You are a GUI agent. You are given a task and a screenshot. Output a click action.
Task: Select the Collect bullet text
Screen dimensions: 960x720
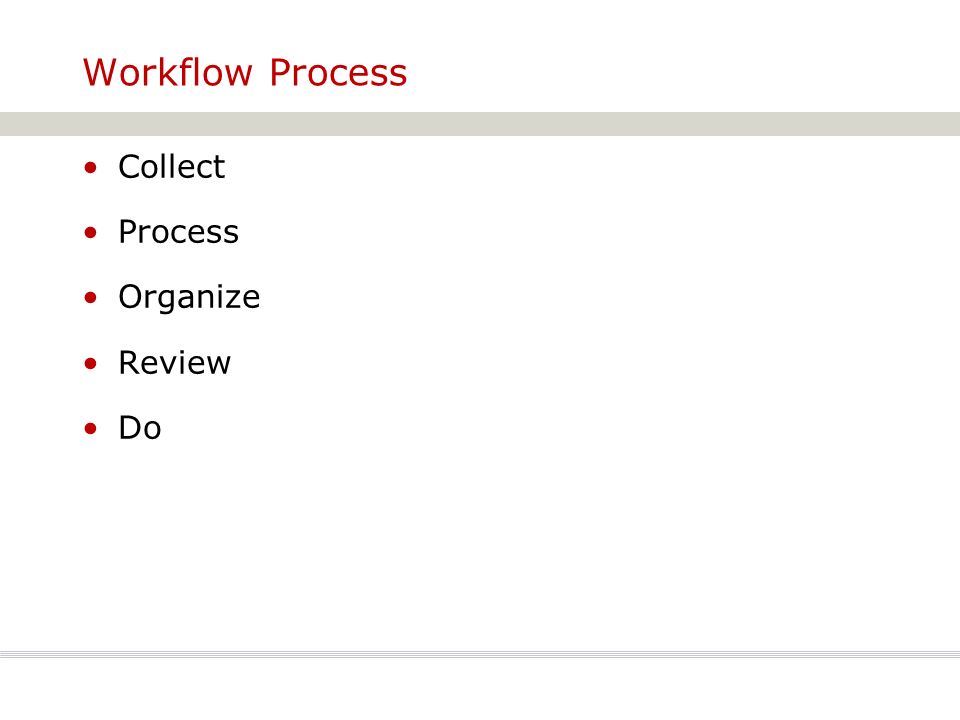(171, 167)
